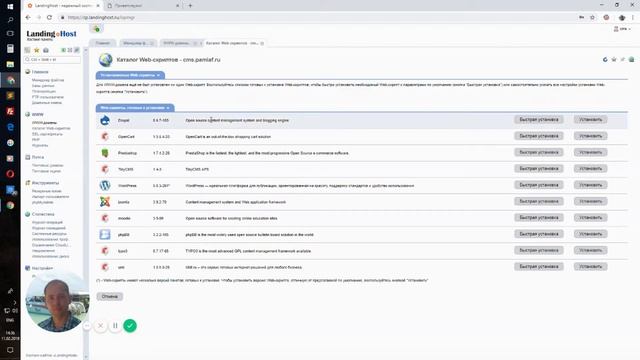640x360 pixels.
Task: Click the PrestaShop logo icon
Action: [x=105, y=153]
